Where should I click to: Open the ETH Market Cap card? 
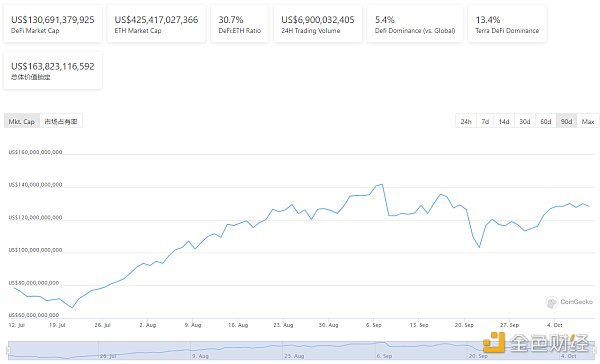click(156, 24)
